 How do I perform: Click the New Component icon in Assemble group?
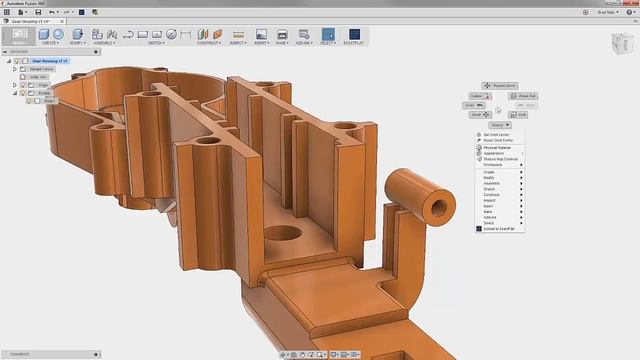pyautogui.click(x=97, y=34)
